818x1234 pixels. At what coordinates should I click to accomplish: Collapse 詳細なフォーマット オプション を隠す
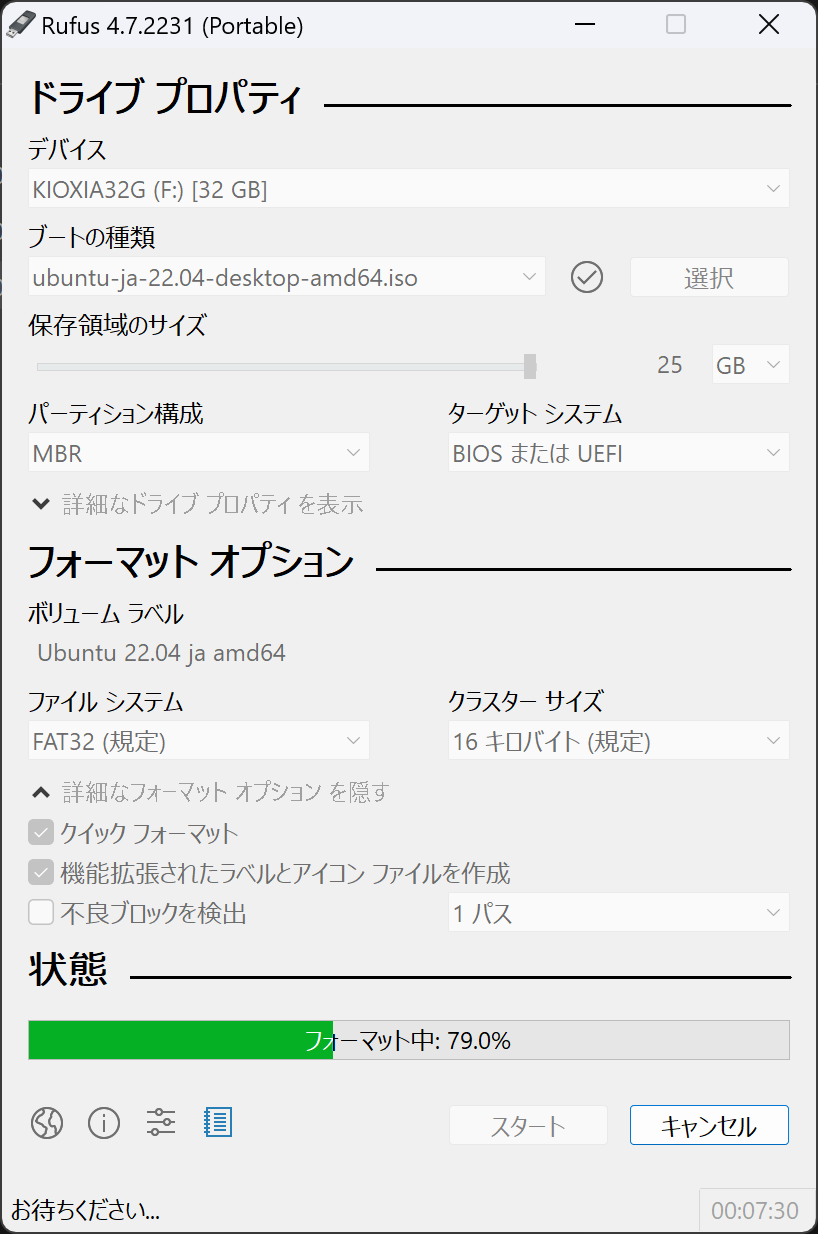[x=210, y=792]
